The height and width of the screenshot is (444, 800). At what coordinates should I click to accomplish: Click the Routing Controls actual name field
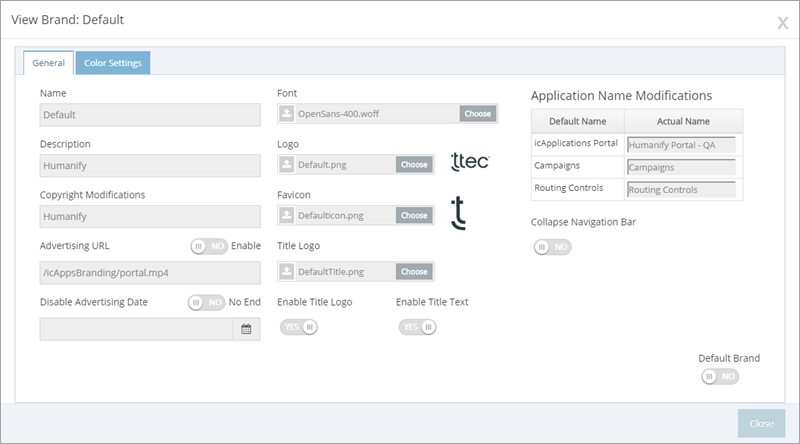tap(681, 189)
